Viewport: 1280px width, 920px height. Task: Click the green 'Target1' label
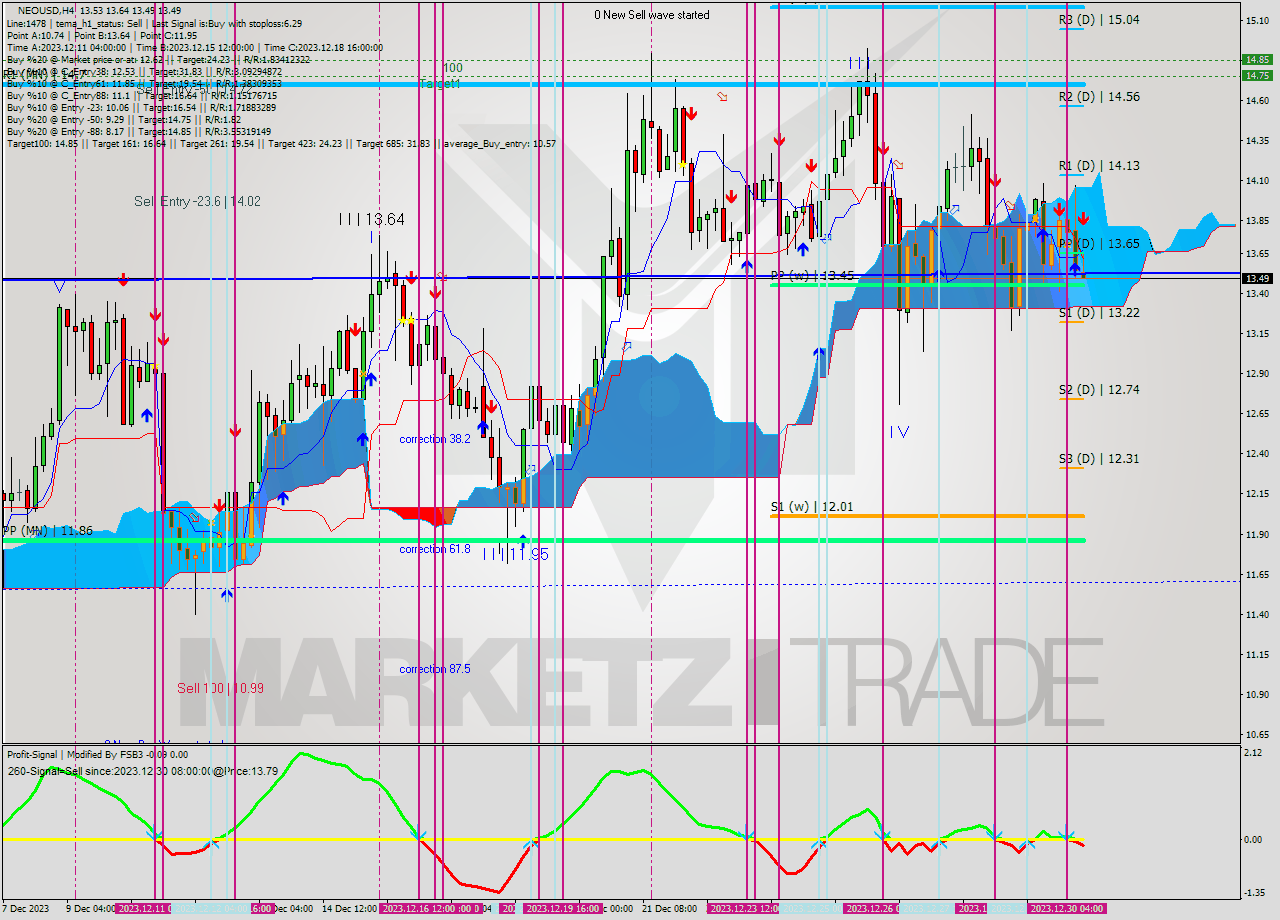(x=440, y=84)
